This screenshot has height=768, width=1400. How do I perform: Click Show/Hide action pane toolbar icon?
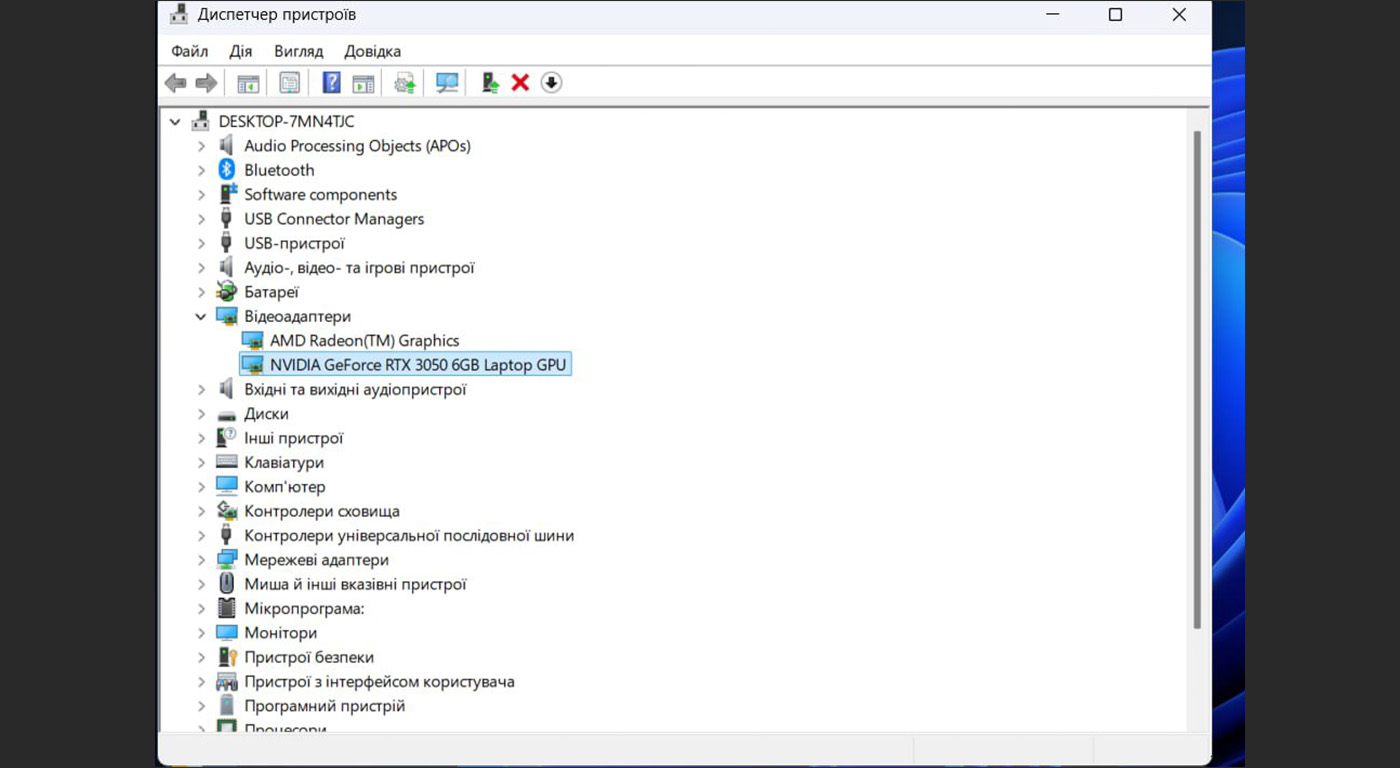pyautogui.click(x=363, y=83)
